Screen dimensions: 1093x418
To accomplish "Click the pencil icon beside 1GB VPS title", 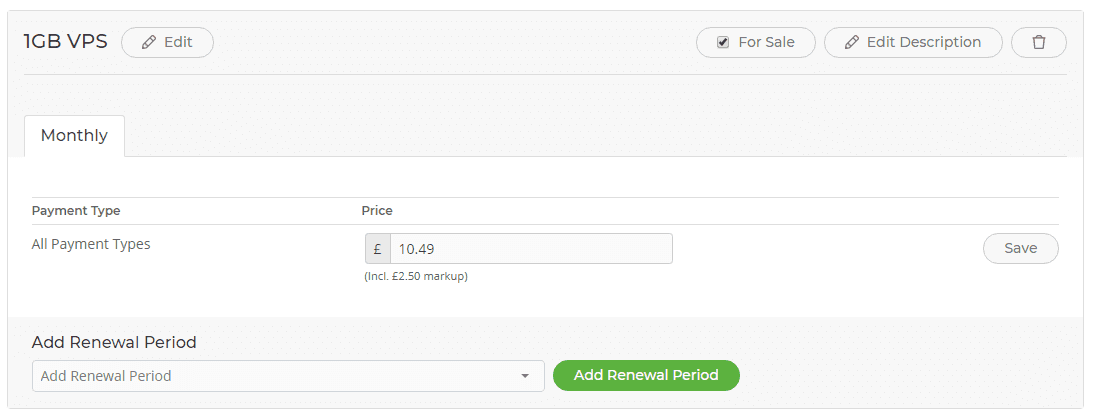I will pos(148,42).
